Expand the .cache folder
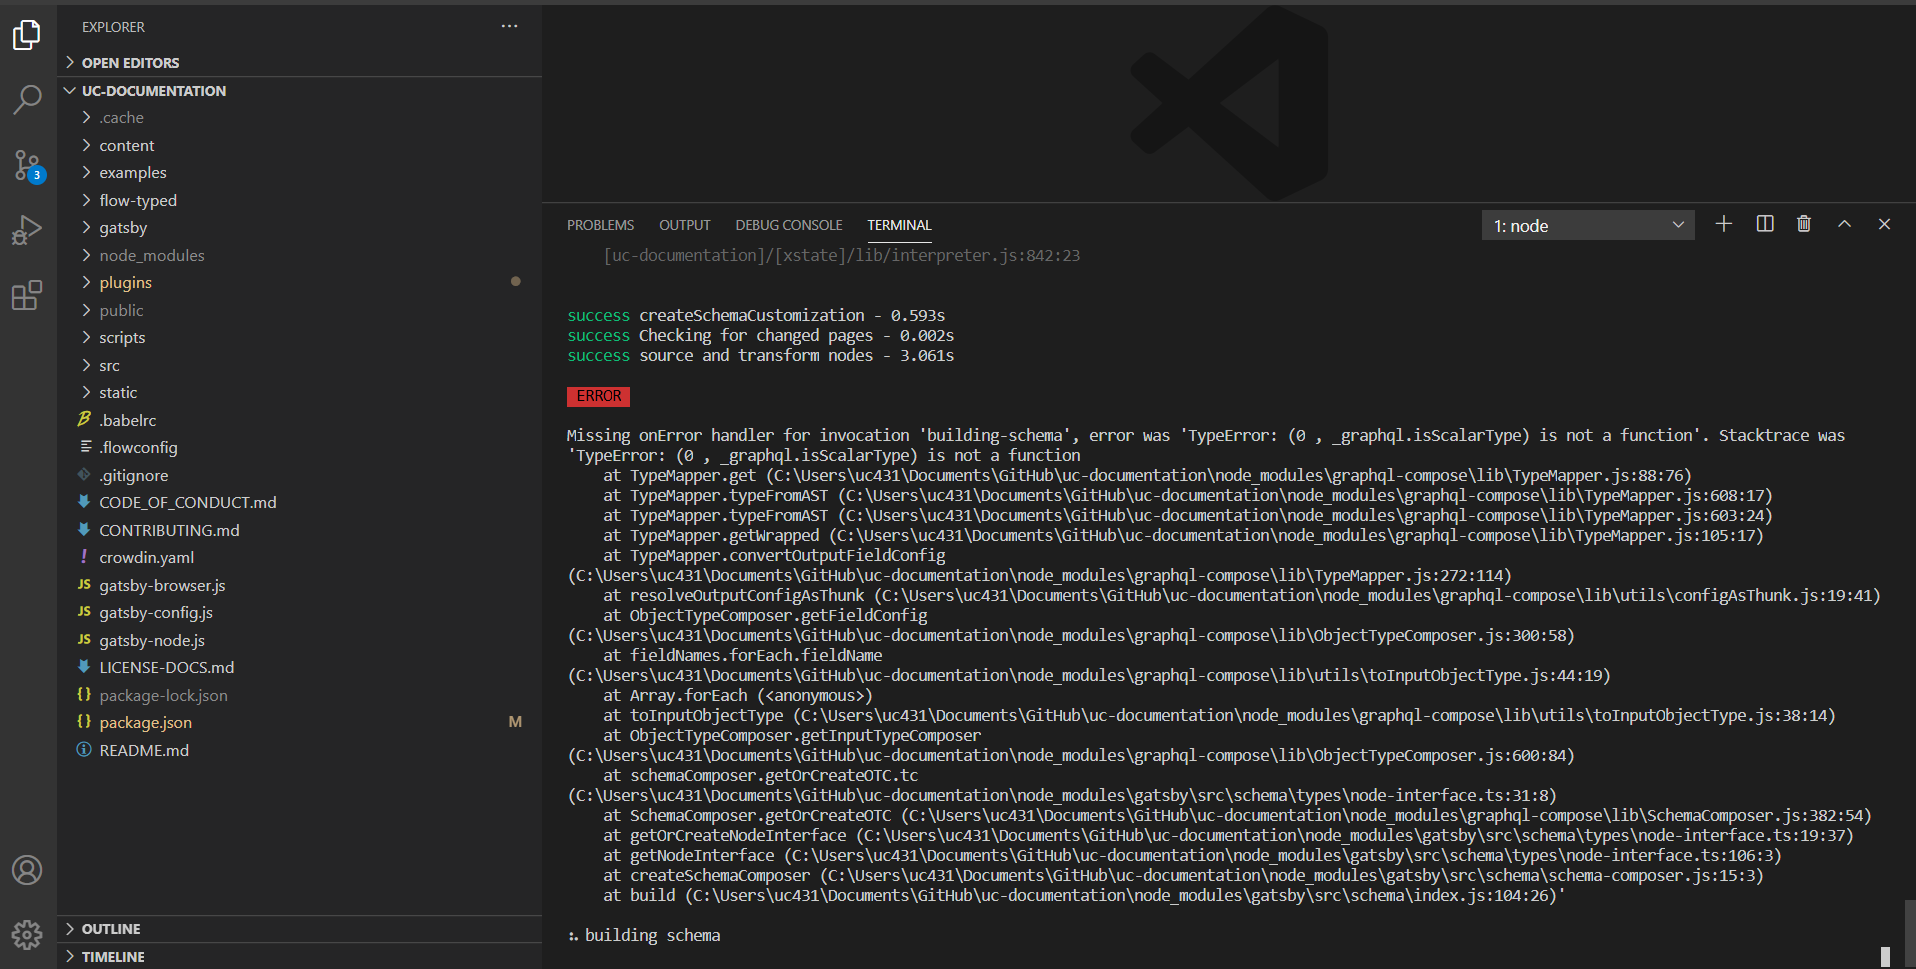This screenshot has height=969, width=1916. tap(300, 118)
